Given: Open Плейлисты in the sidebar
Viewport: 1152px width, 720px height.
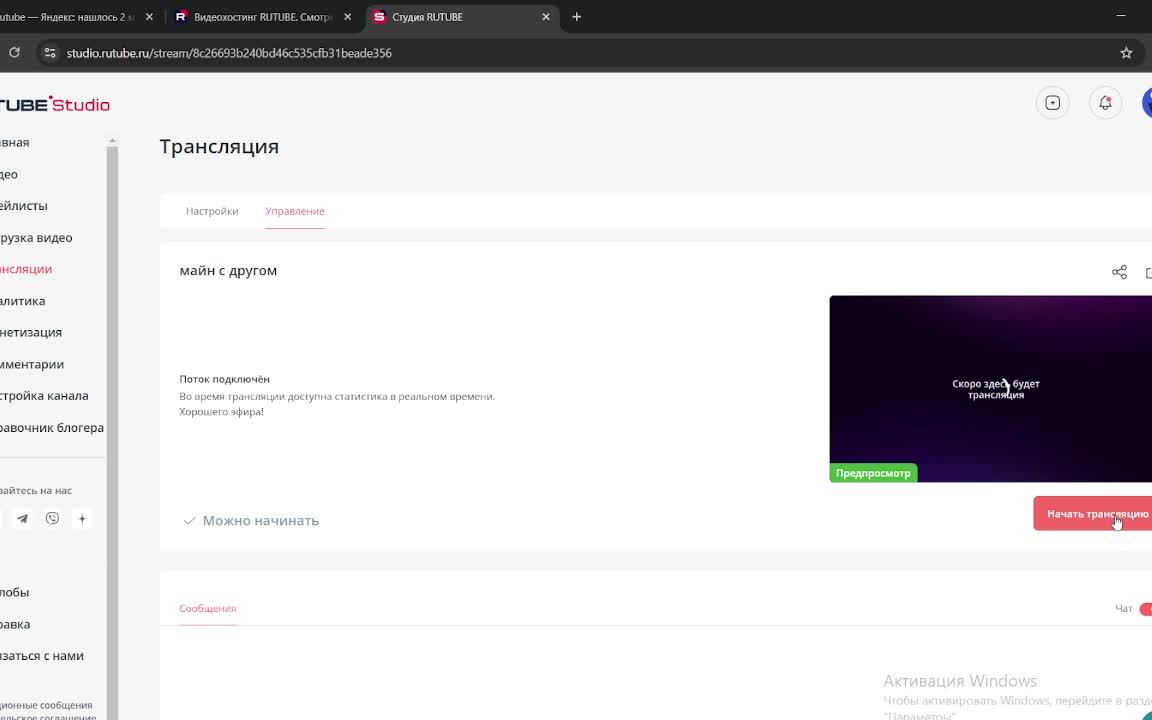Looking at the screenshot, I should [24, 206].
